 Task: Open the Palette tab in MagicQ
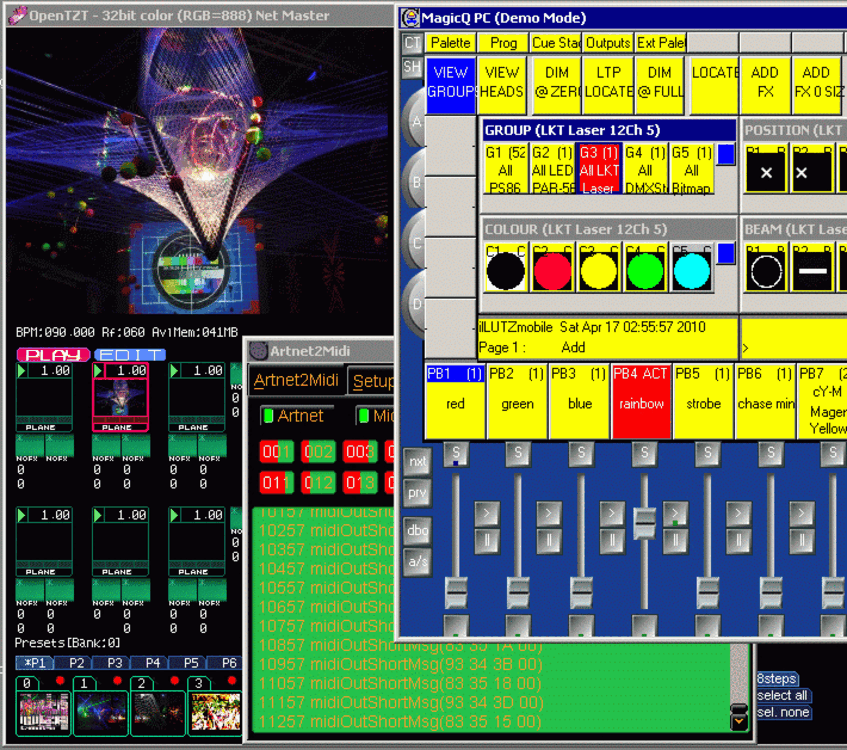[451, 43]
